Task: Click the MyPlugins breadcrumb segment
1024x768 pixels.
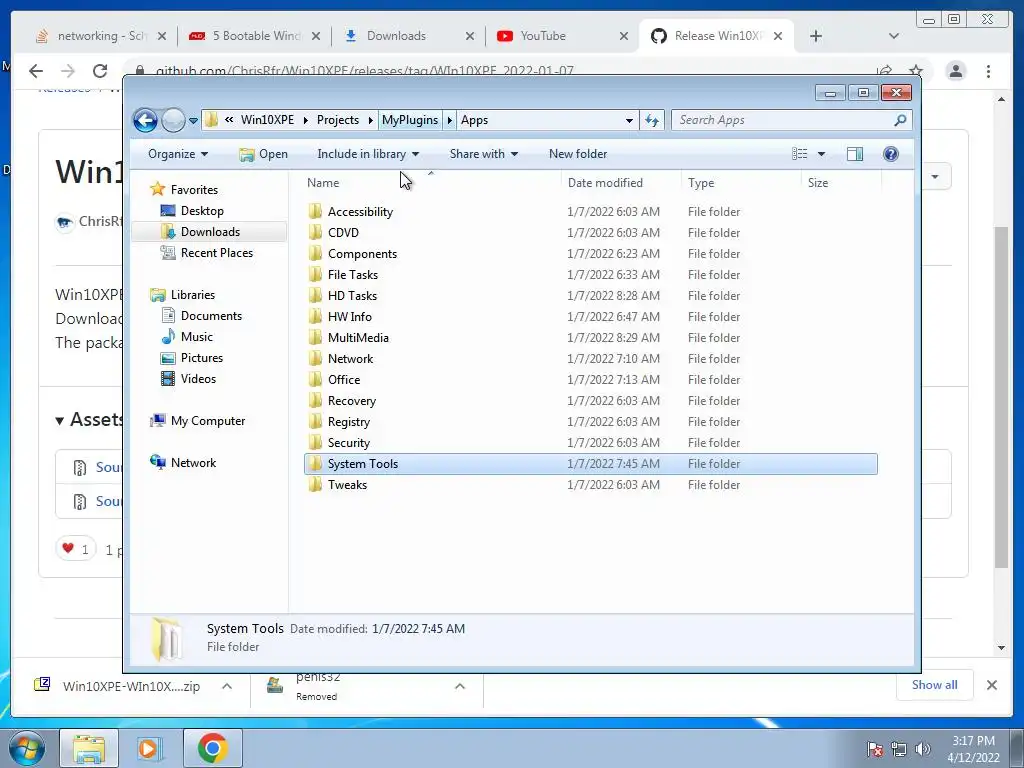Action: pos(410,120)
